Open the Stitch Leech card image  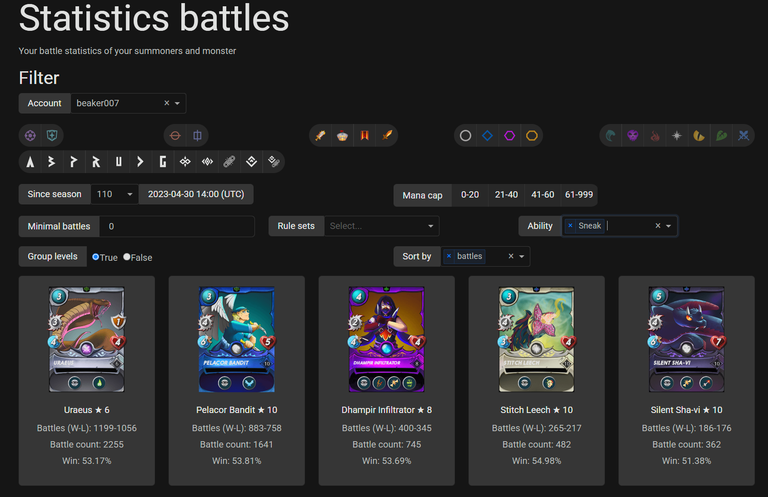(x=536, y=339)
